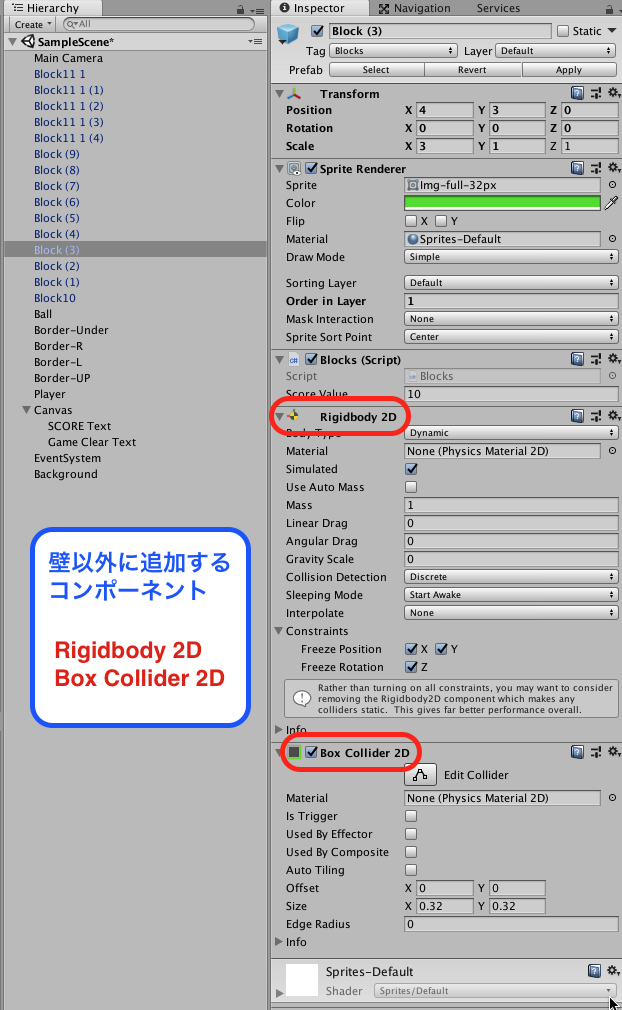The width and height of the screenshot is (622, 1010).
Task: Click the green Color swatch
Action: tap(502, 203)
